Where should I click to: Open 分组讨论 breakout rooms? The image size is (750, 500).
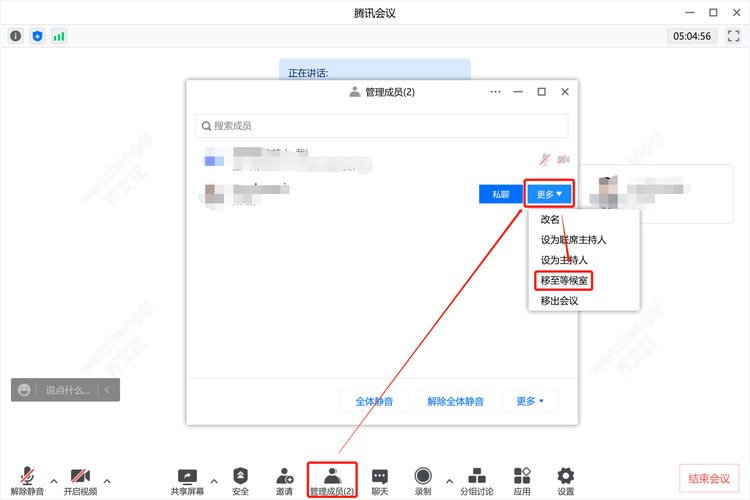(x=477, y=480)
